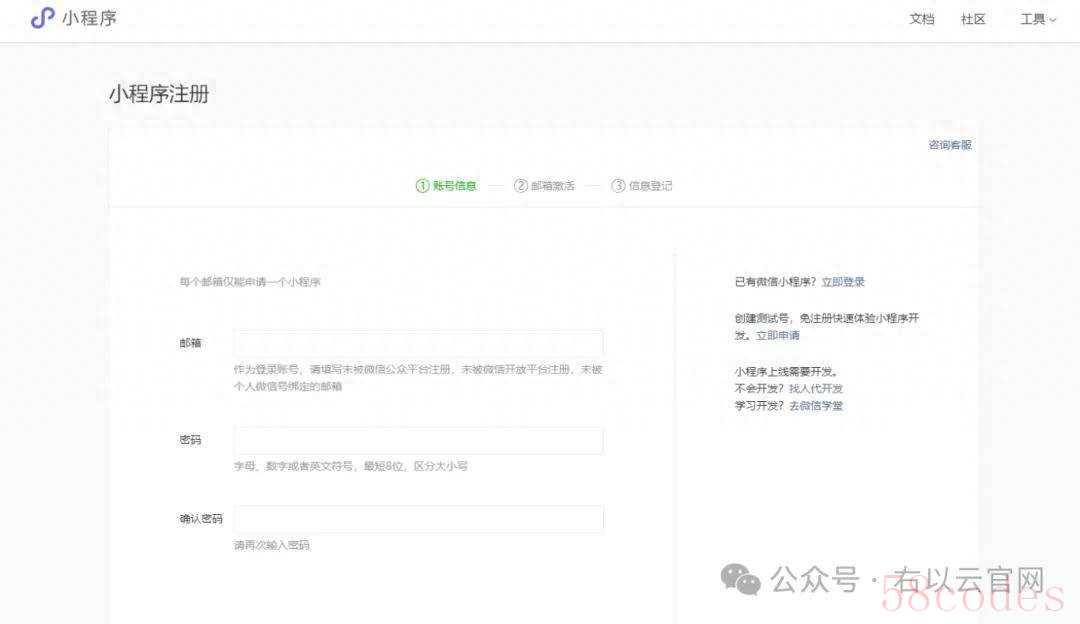This screenshot has height=624, width=1080.
Task: Open the 找人代开发 link
Action: pyautogui.click(x=815, y=388)
